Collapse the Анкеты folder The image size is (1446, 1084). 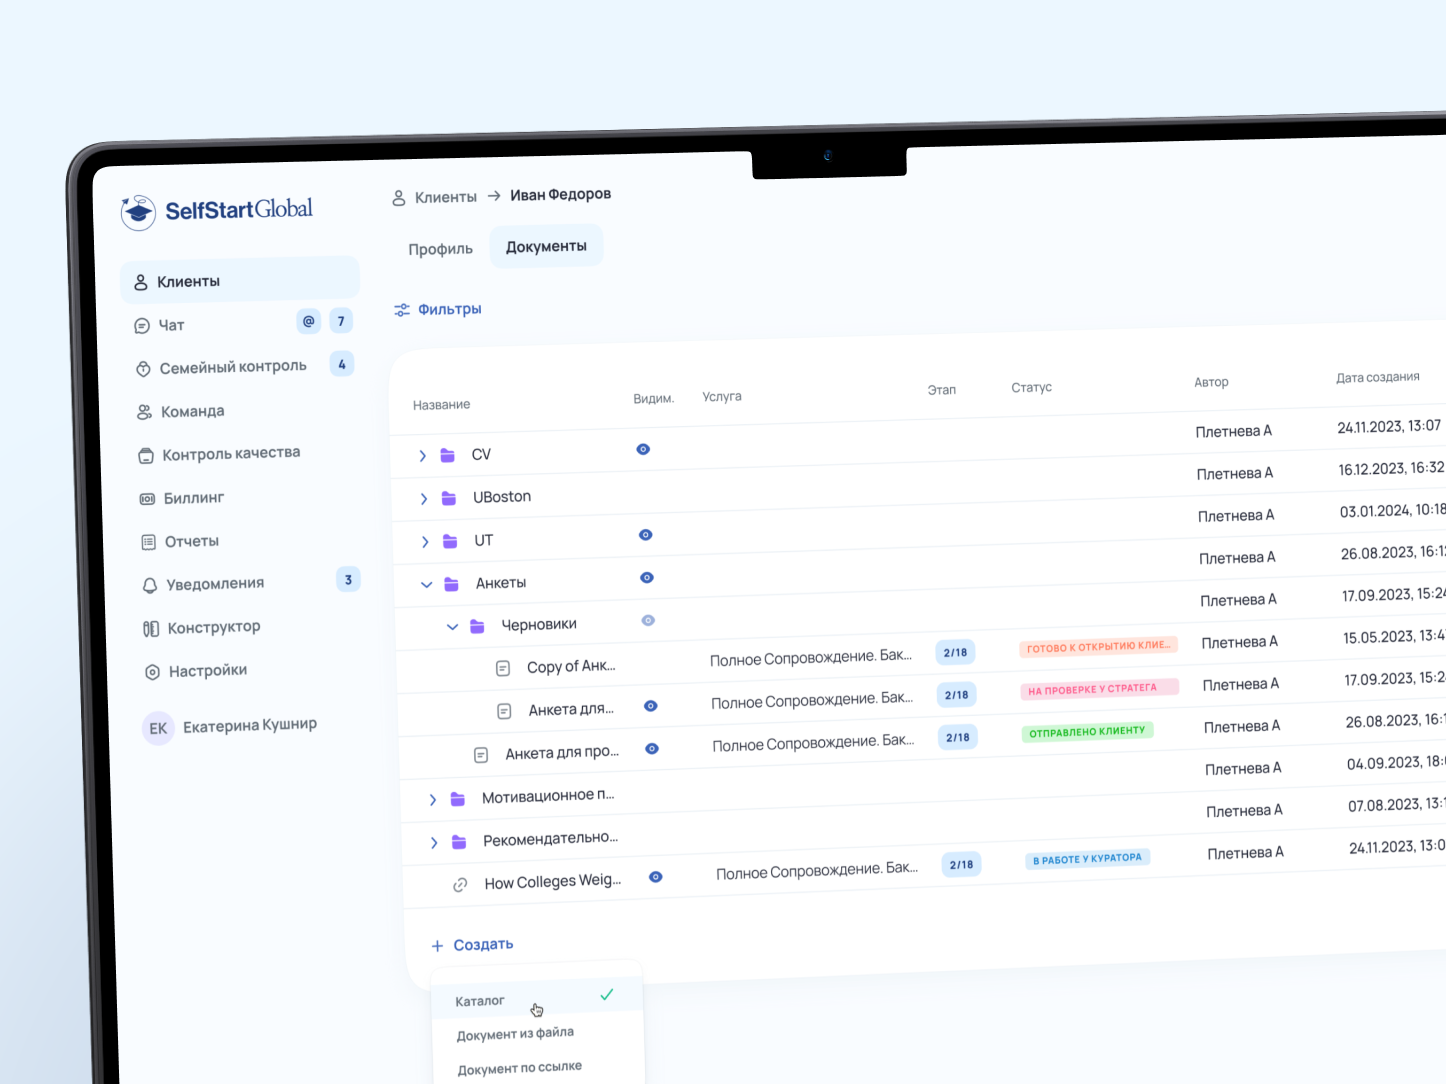(426, 585)
